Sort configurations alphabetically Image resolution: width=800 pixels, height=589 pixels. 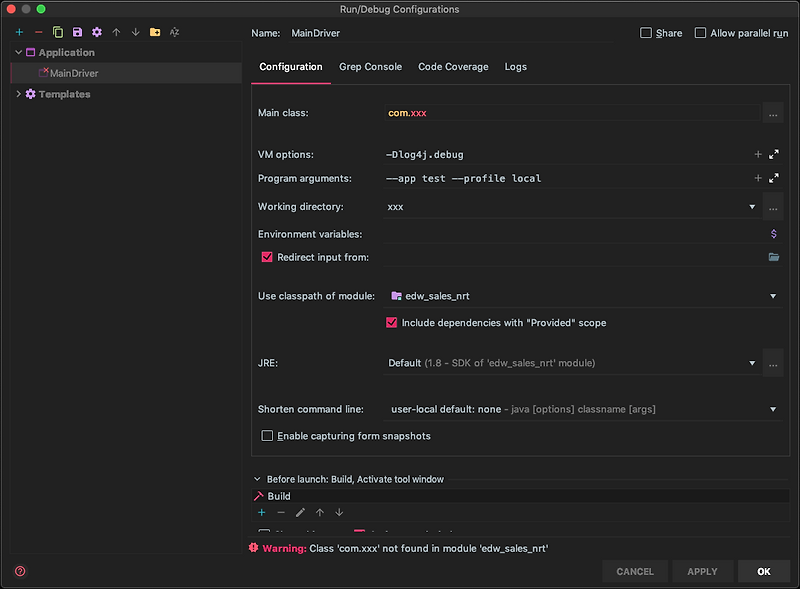(x=173, y=32)
